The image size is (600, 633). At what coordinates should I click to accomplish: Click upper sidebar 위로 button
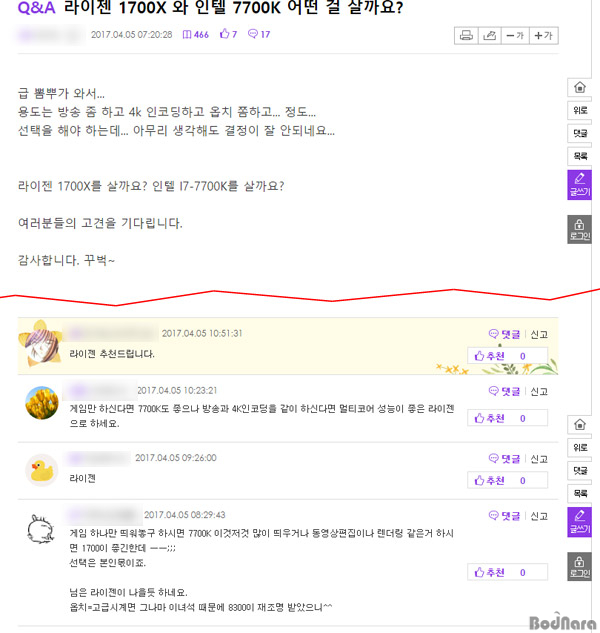click(580, 110)
